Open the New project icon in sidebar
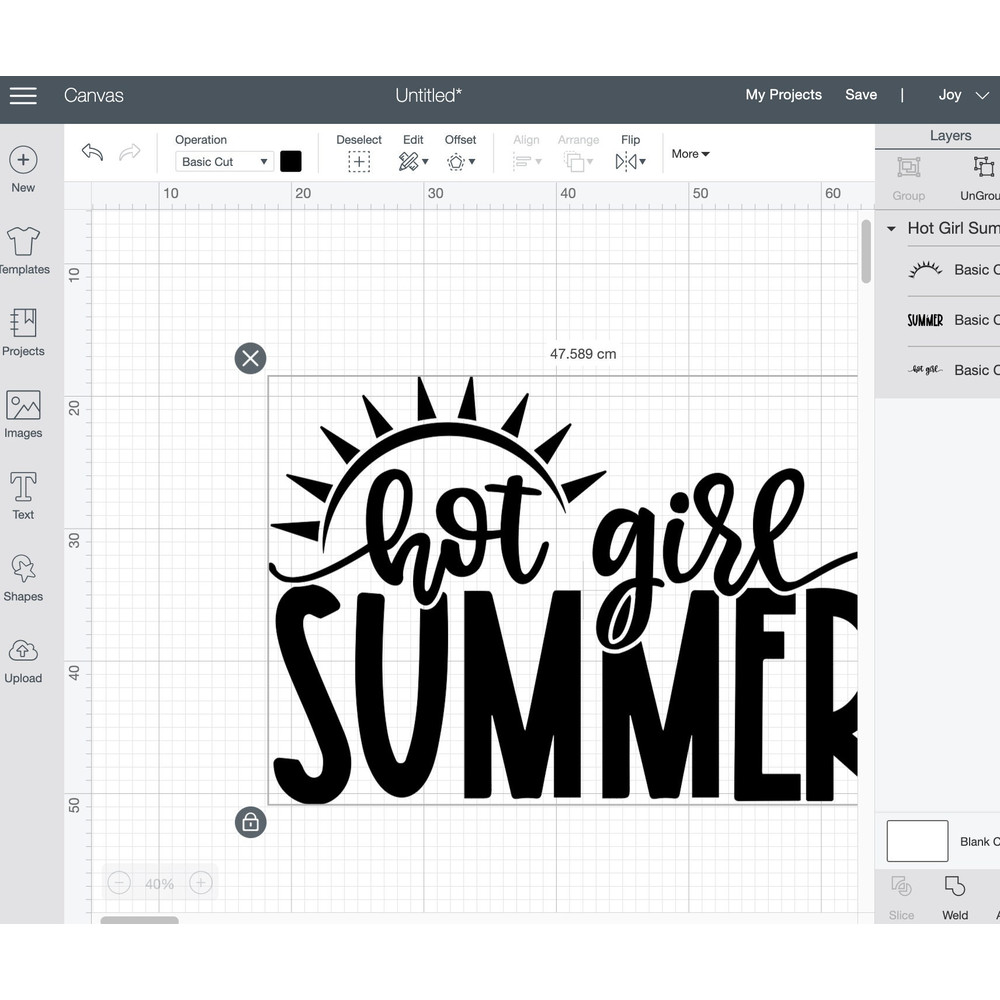1000x1000 pixels. [23, 160]
